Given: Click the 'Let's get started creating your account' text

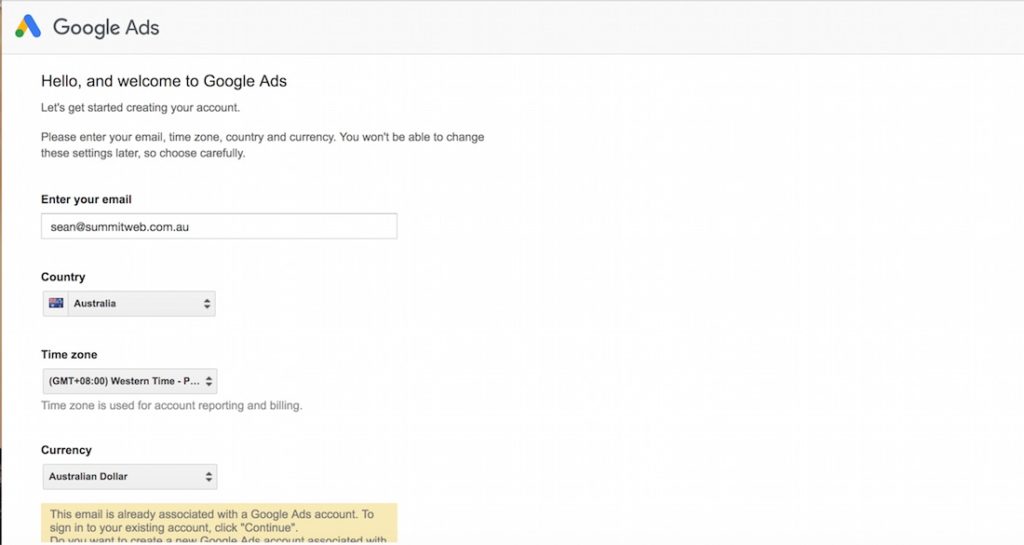Looking at the screenshot, I should click(x=140, y=108).
